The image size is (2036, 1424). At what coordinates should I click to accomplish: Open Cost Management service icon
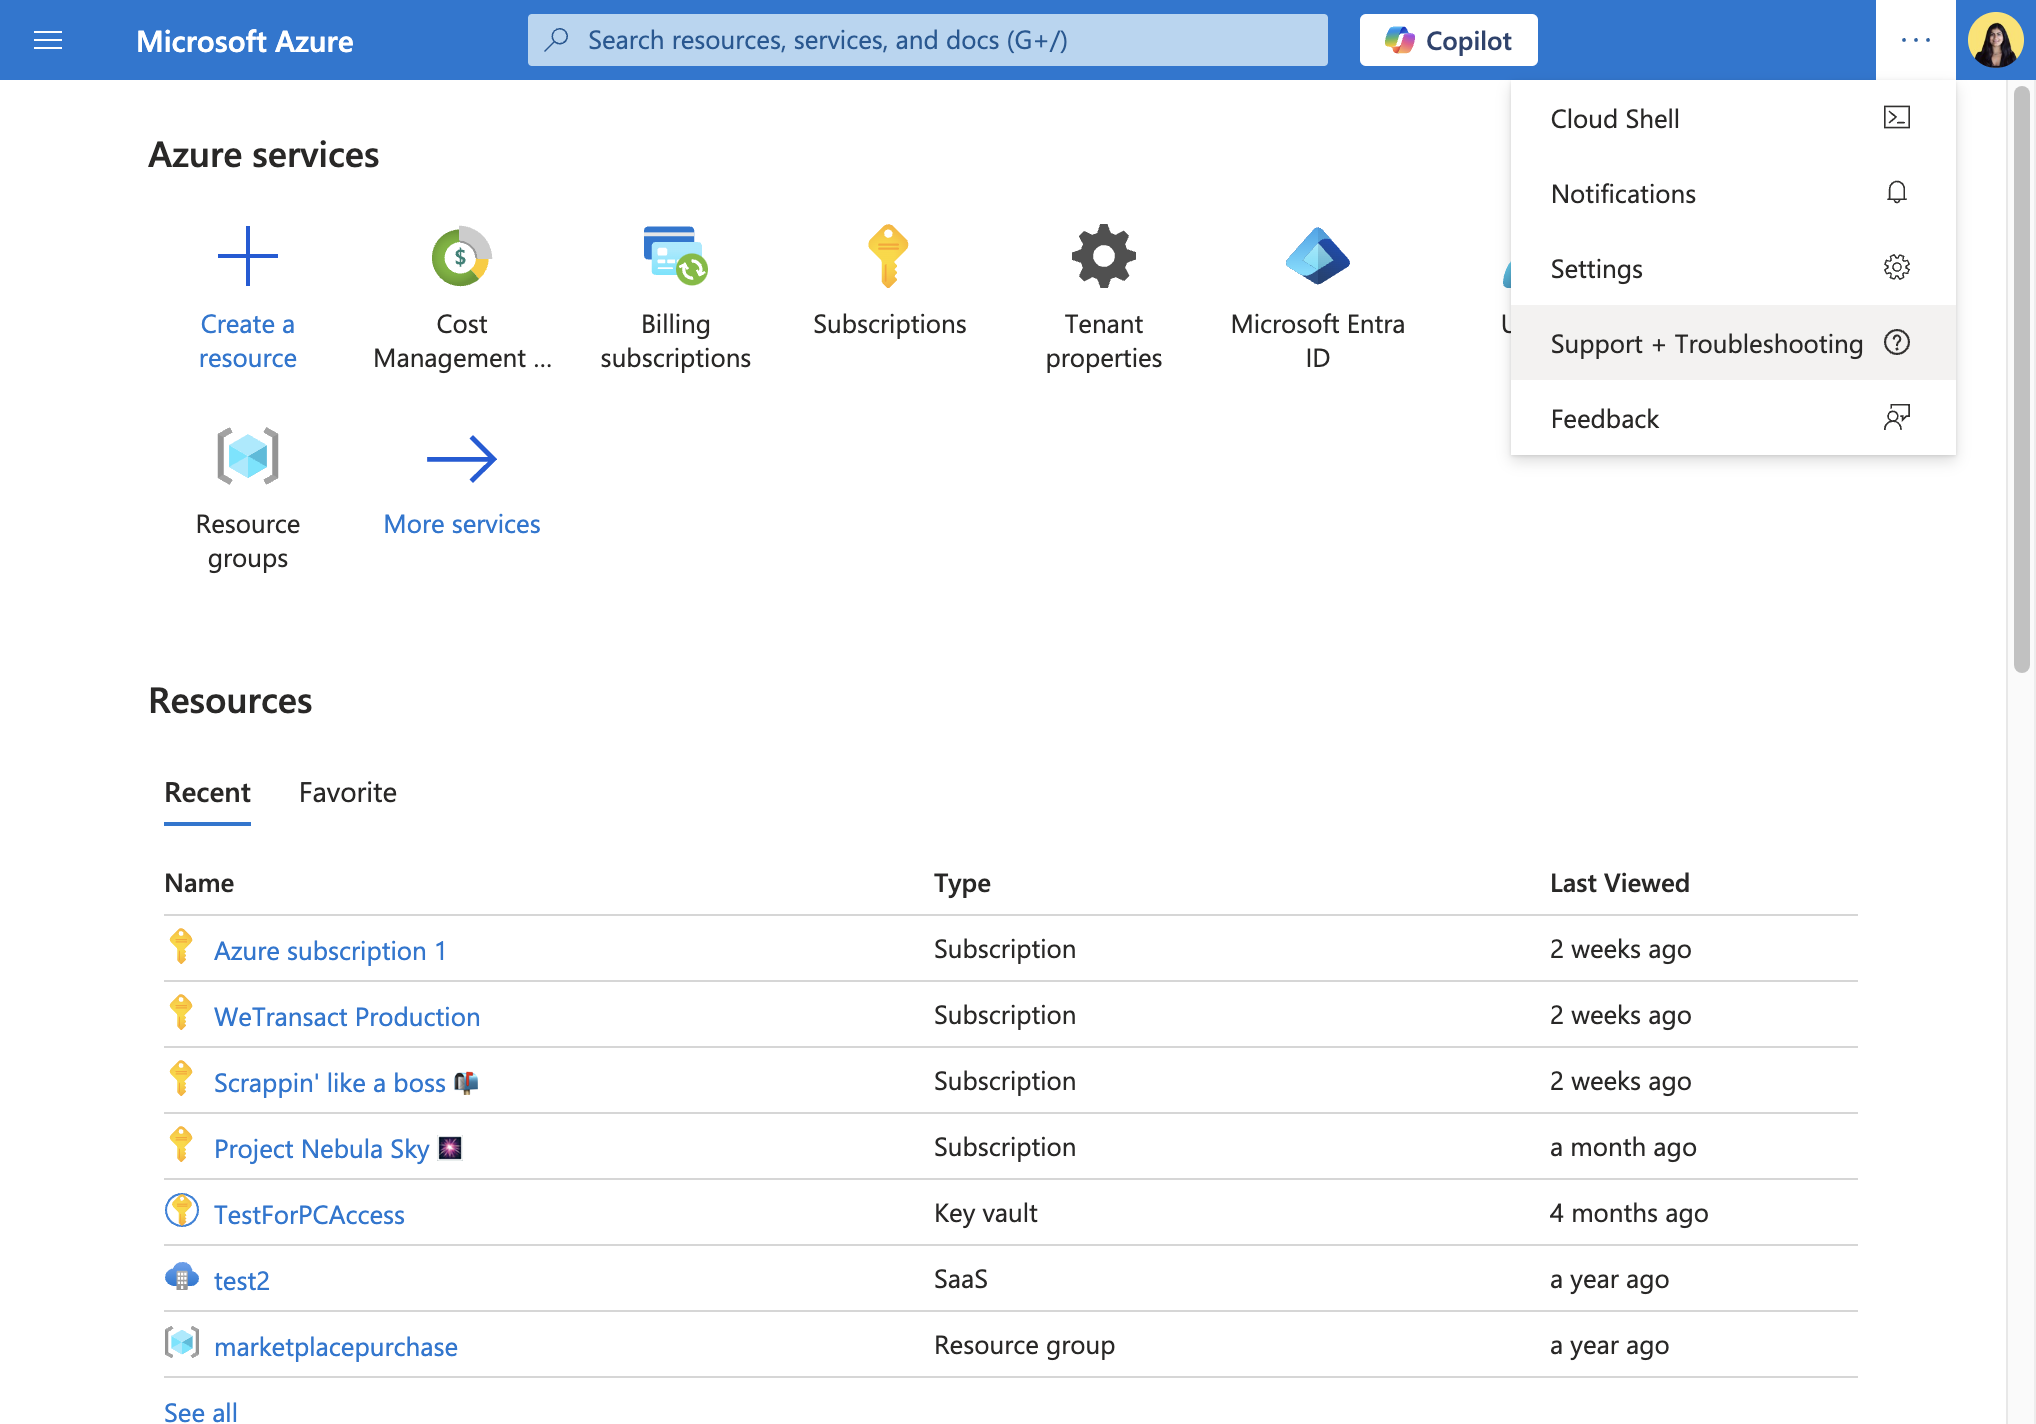coord(461,256)
